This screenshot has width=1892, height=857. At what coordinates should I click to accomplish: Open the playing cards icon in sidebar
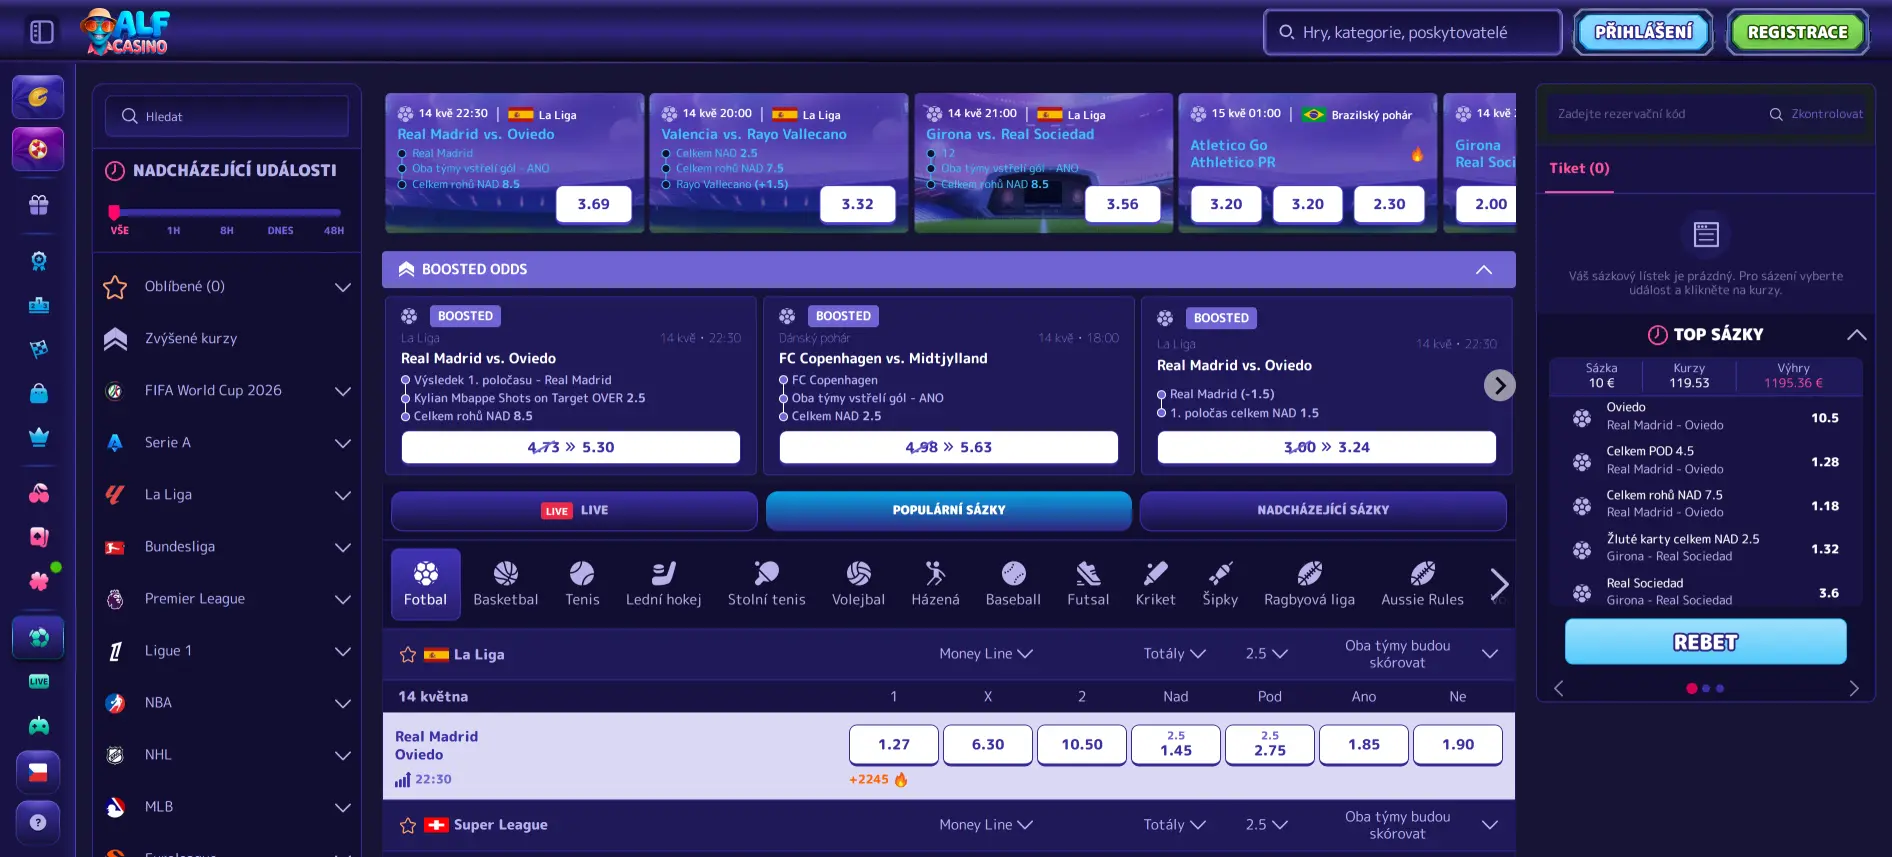coord(38,537)
